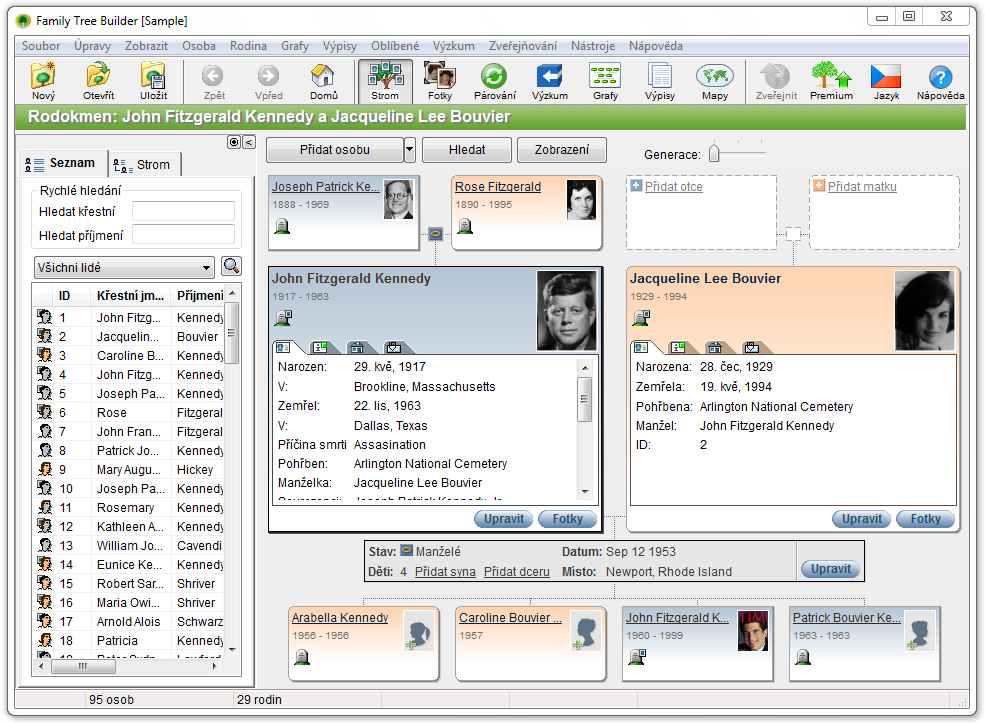Screen dimensions: 985x723
Task: Click the magnifier search icon beside Všichni lidé
Action: 231,266
